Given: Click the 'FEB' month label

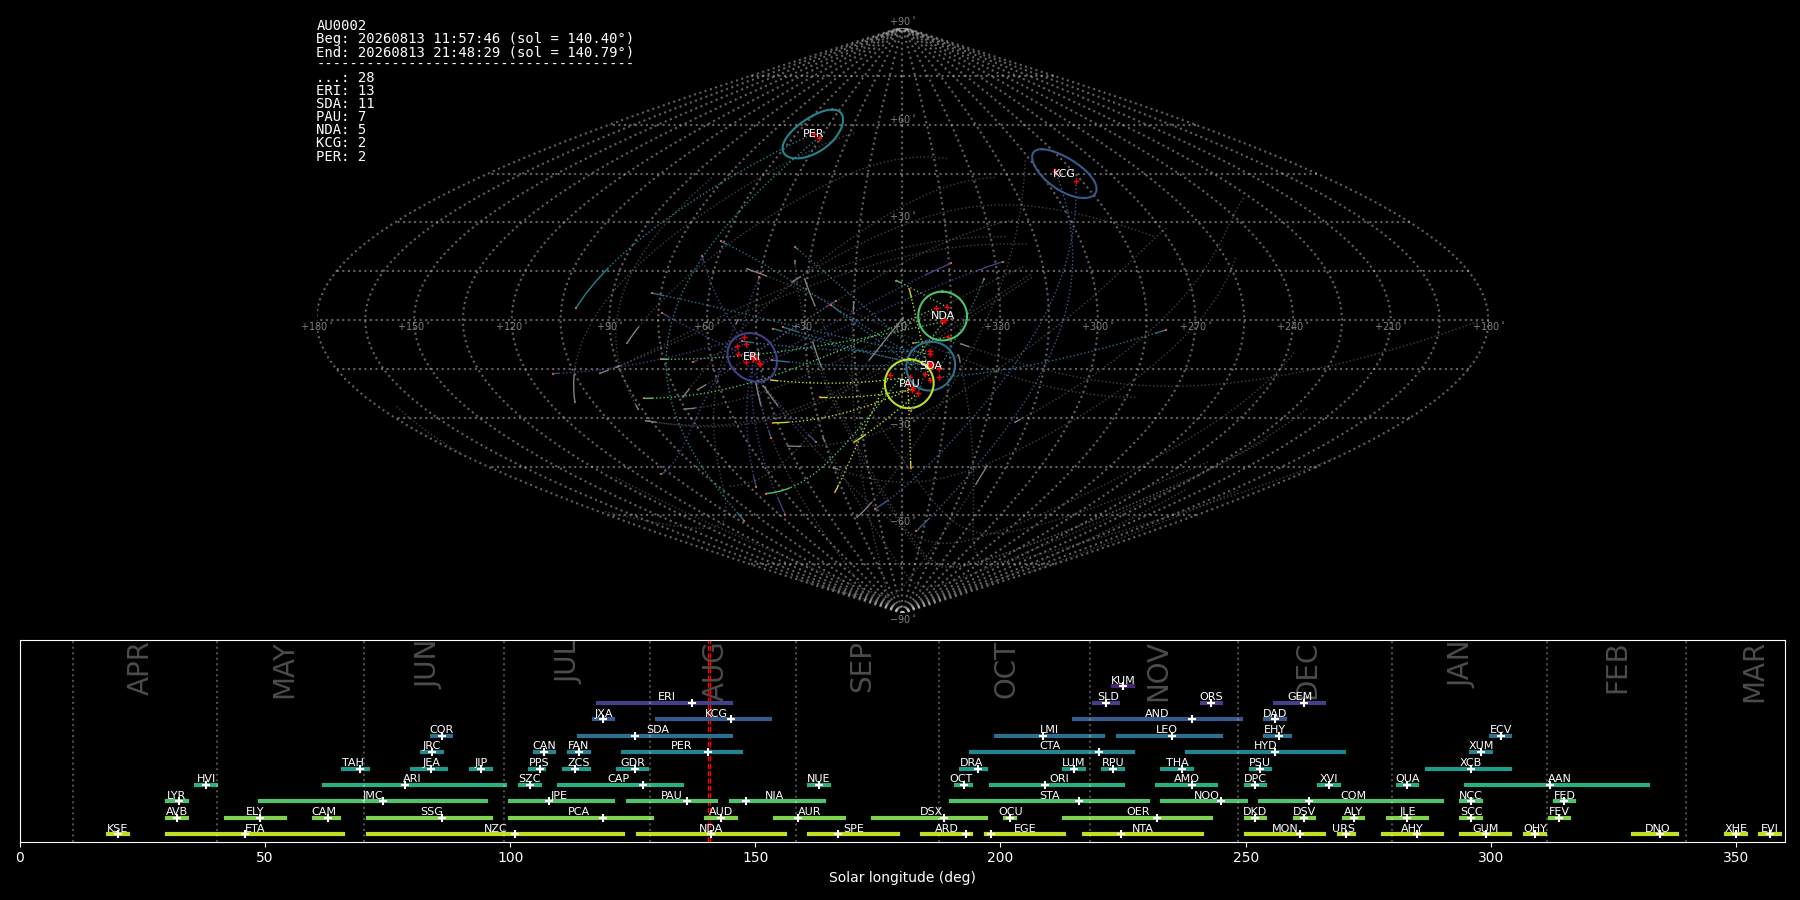Looking at the screenshot, I should tap(1617, 670).
